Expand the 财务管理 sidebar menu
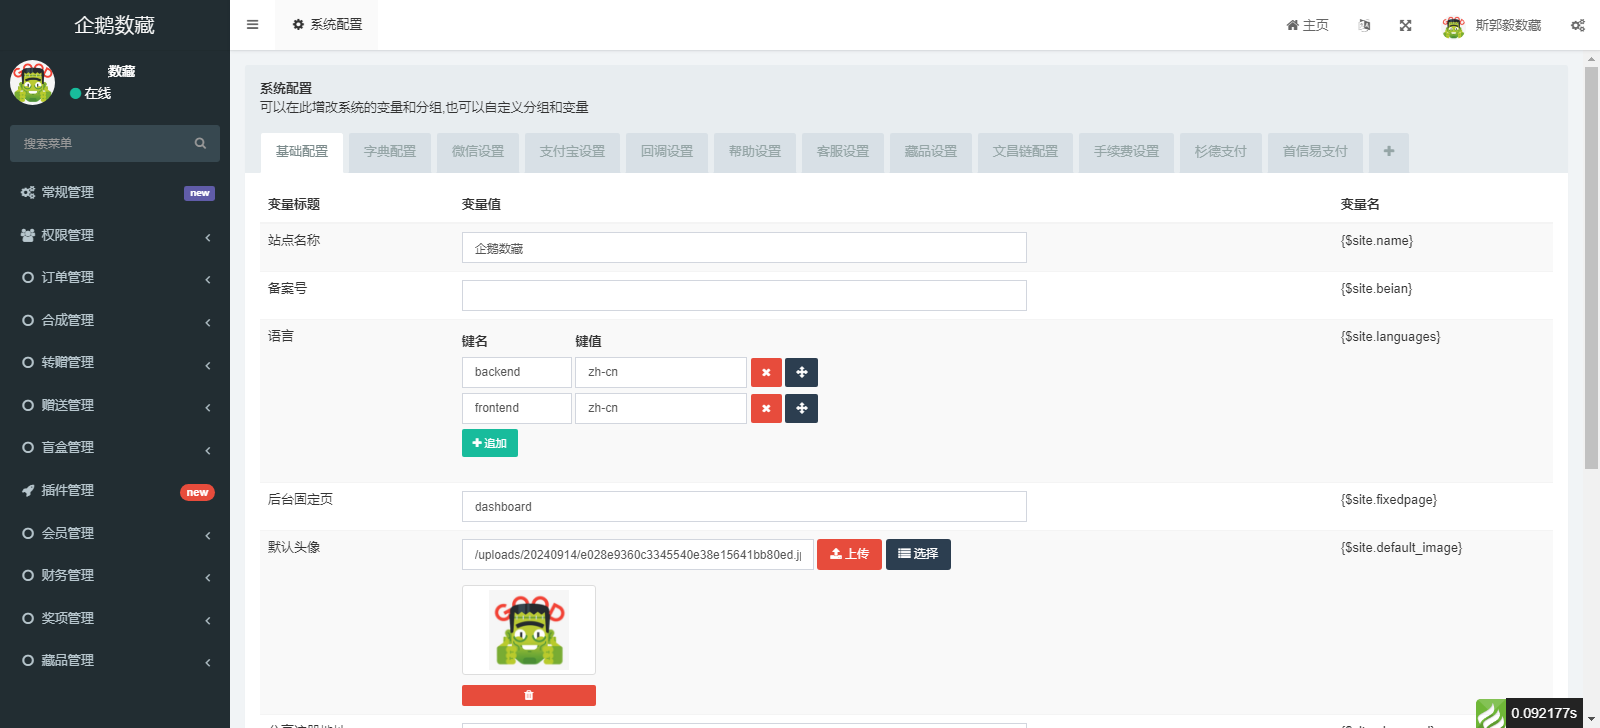The width and height of the screenshot is (1600, 728). [x=115, y=575]
